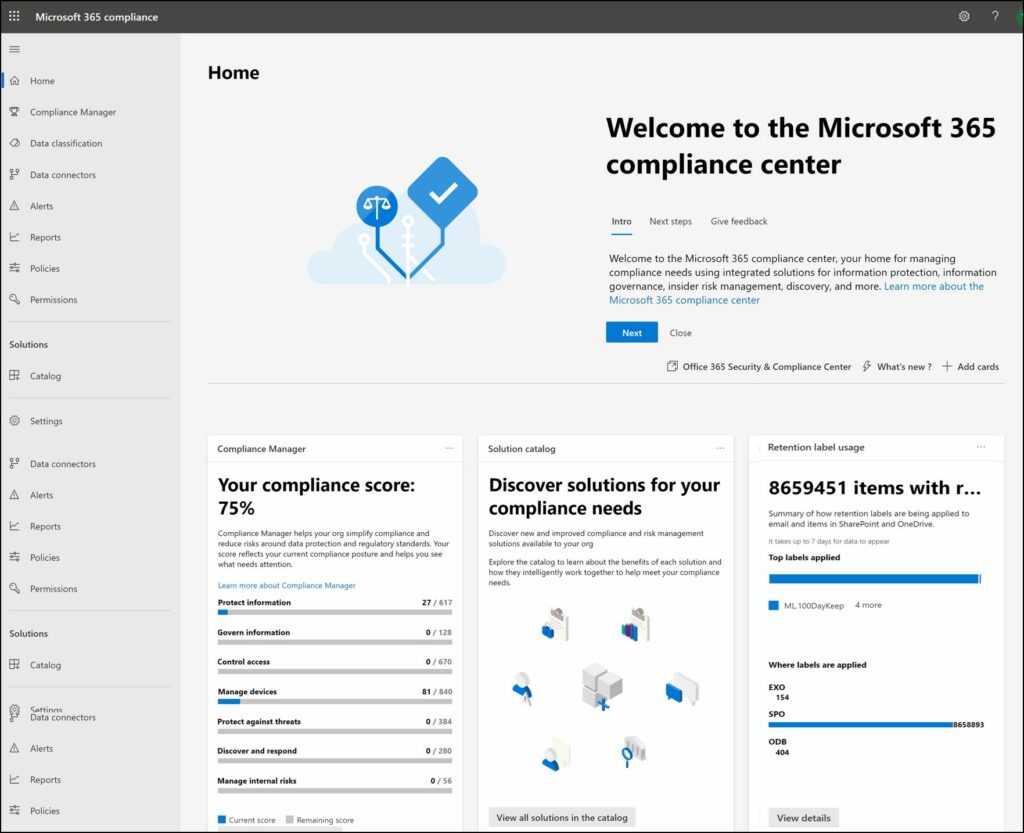Open the Settings gear in the top bar
This screenshot has height=833, width=1024.
963,16
